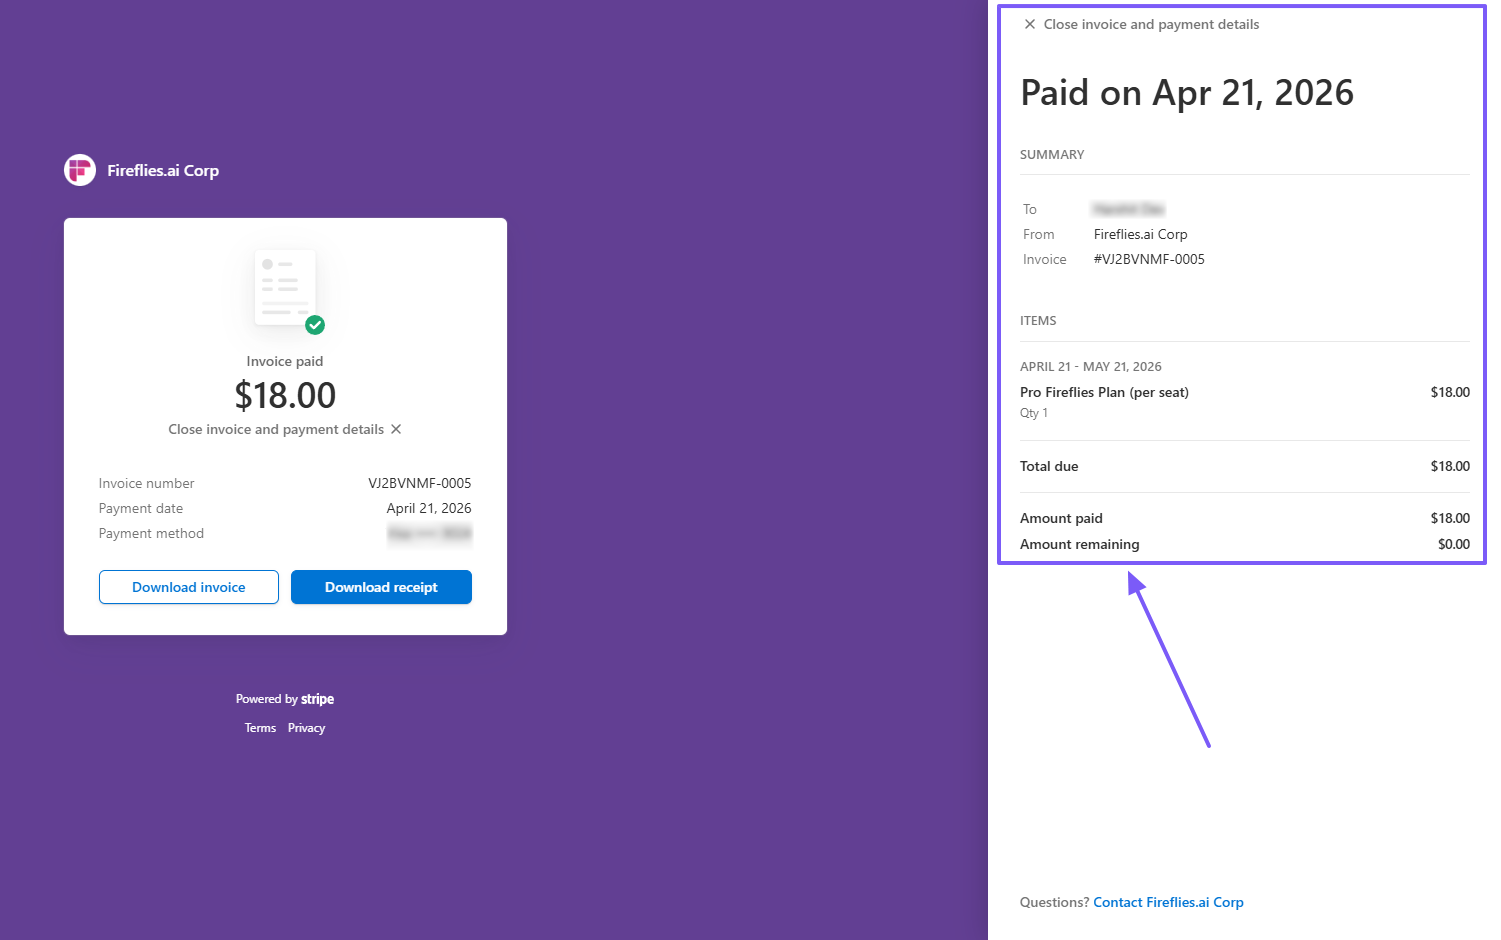Click the Download invoice button
The image size is (1501, 940).
pos(189,587)
